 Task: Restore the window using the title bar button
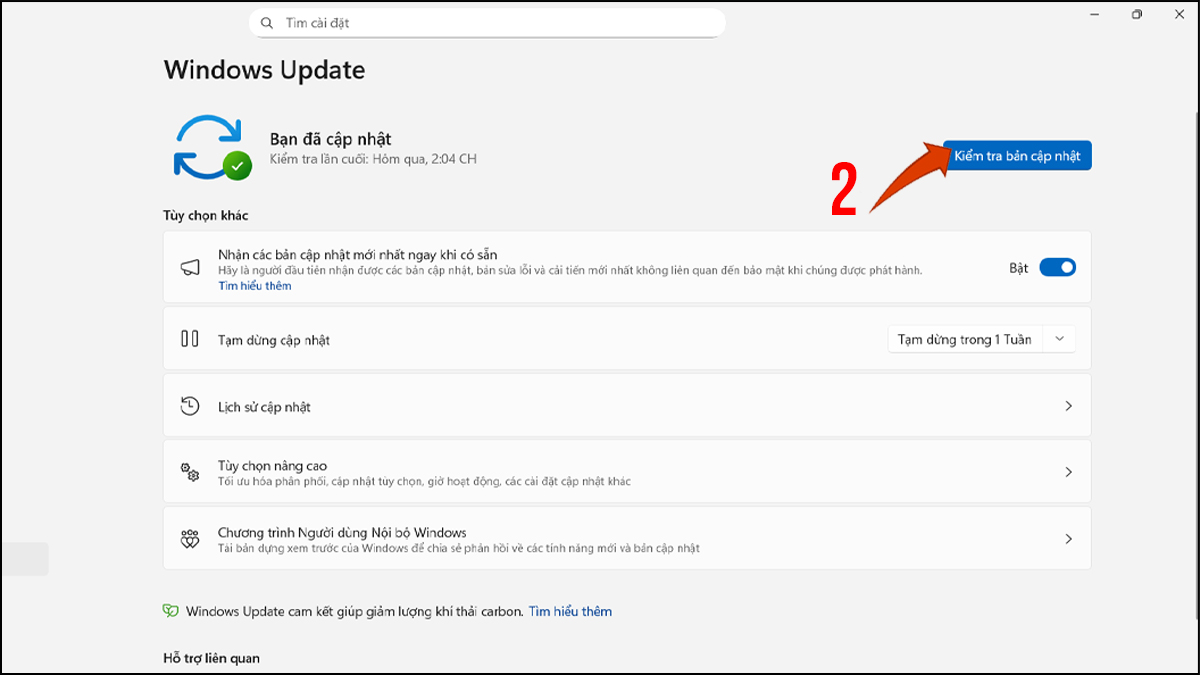coord(1137,14)
